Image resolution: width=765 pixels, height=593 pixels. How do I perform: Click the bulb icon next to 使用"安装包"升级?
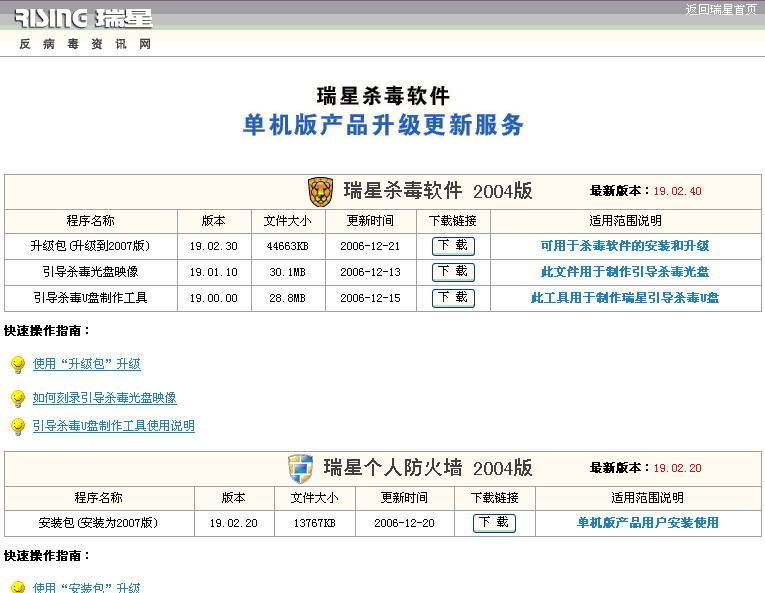pos(18,587)
